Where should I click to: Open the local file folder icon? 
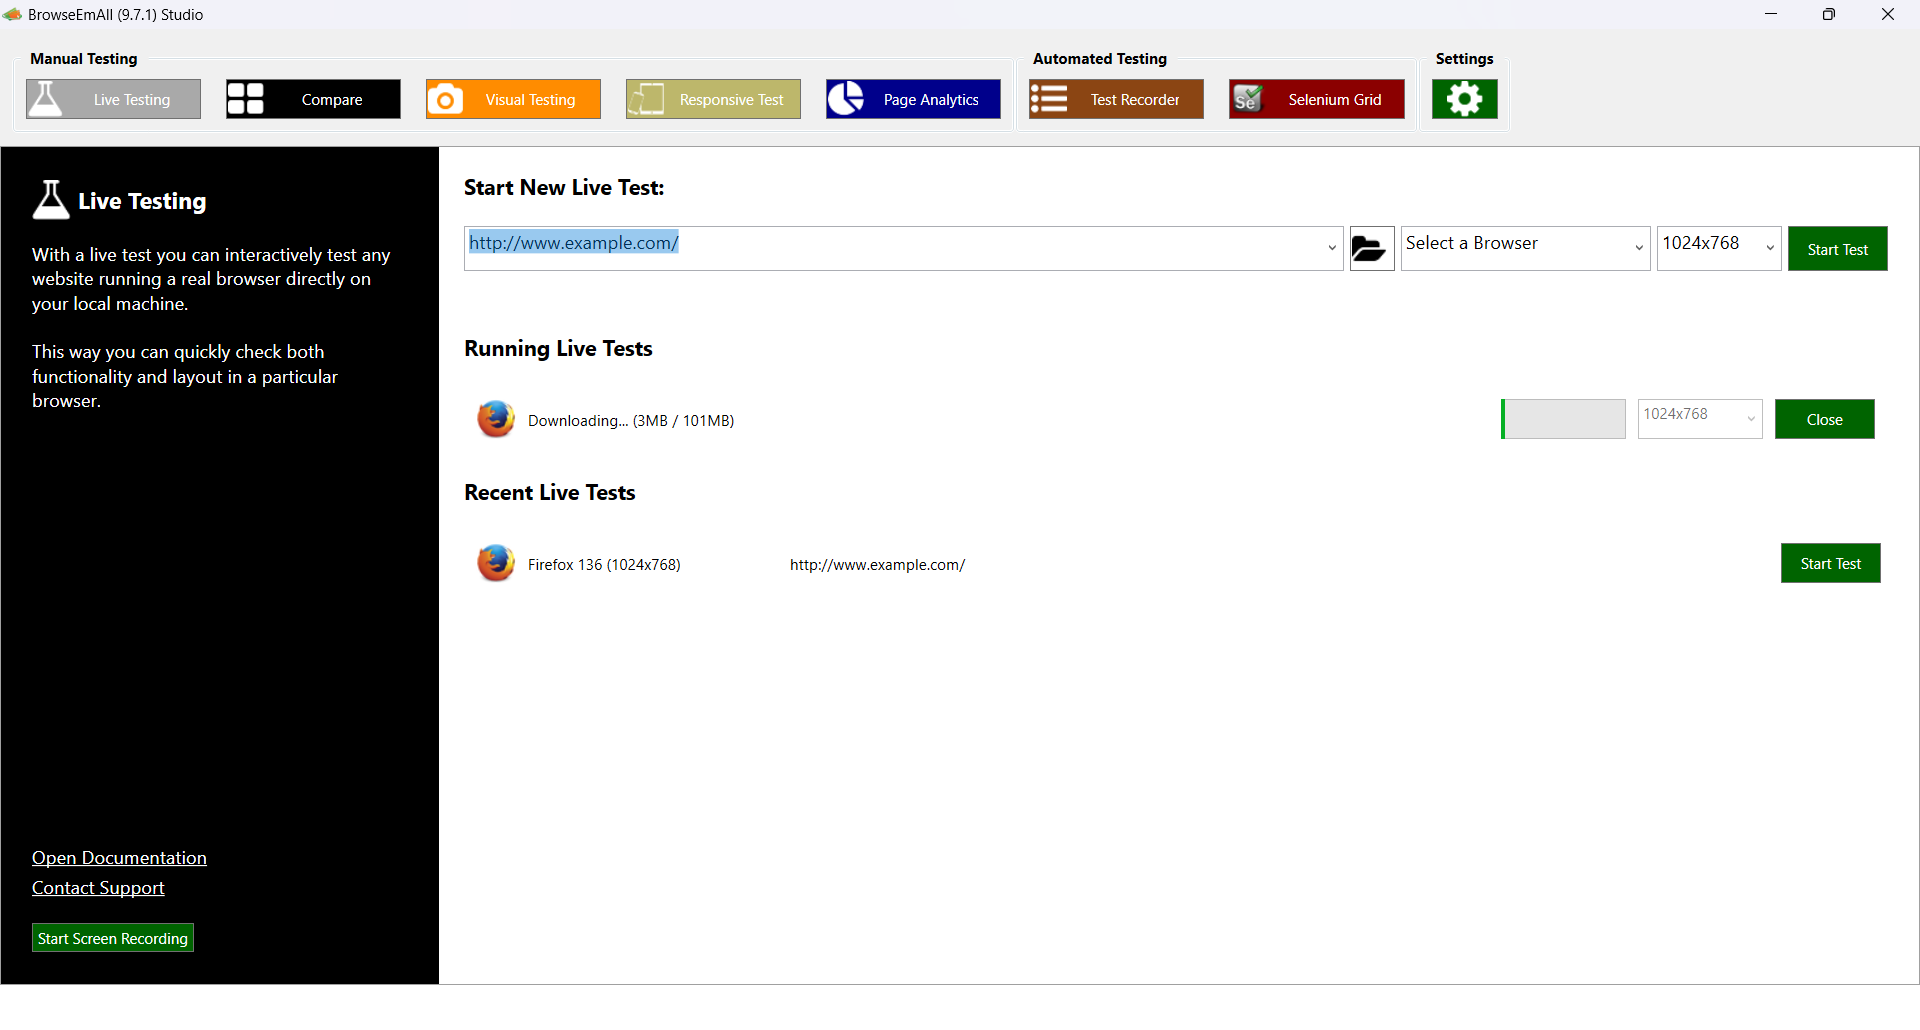(1371, 248)
